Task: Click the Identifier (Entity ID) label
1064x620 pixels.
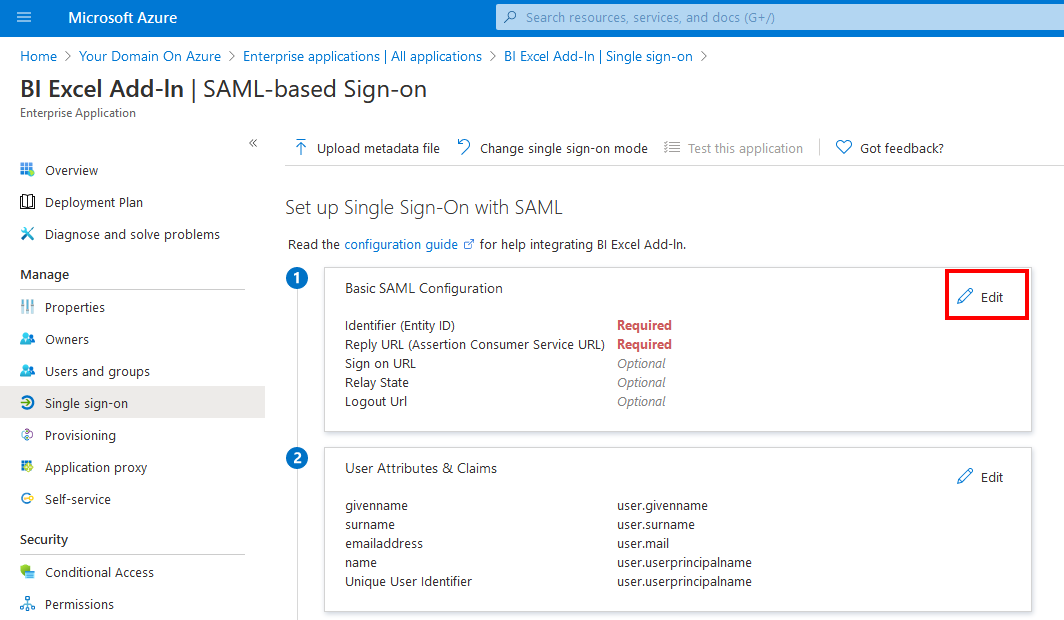Action: [400, 326]
